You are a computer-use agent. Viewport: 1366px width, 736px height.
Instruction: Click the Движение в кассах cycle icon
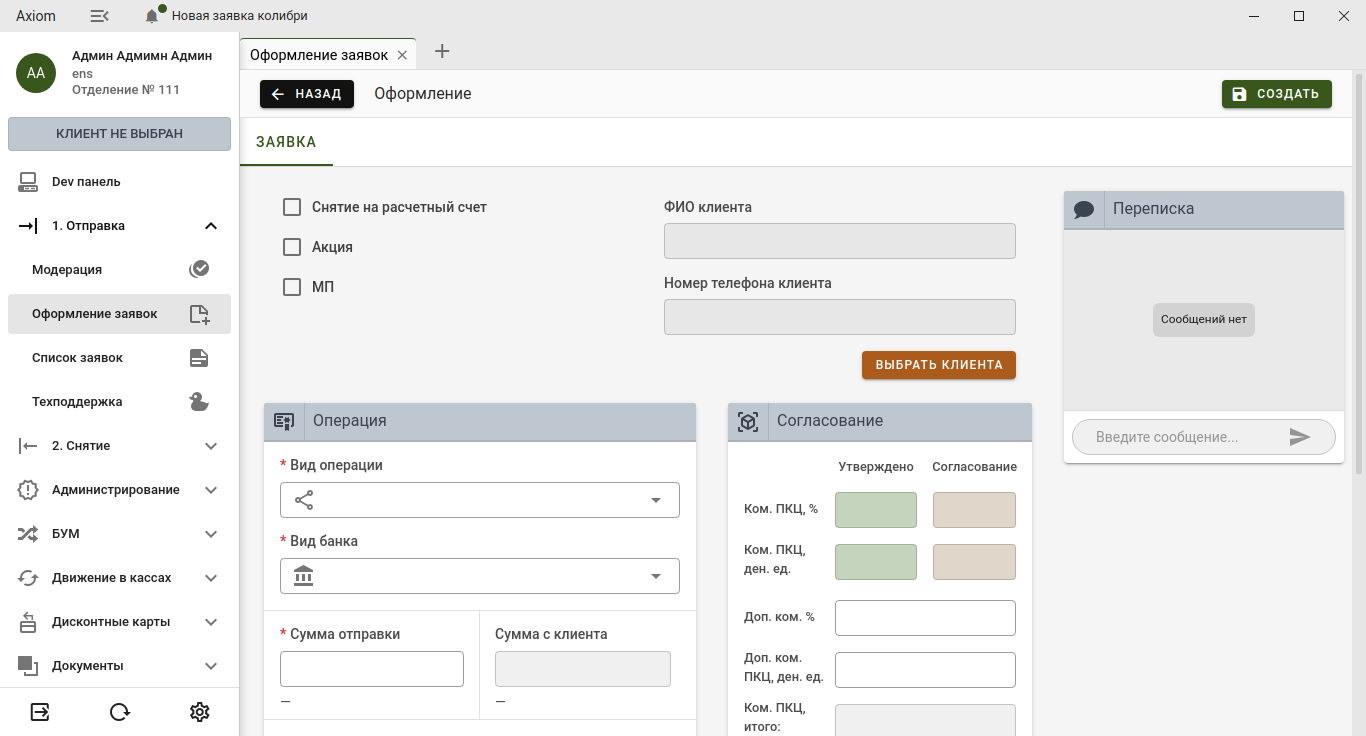28,578
